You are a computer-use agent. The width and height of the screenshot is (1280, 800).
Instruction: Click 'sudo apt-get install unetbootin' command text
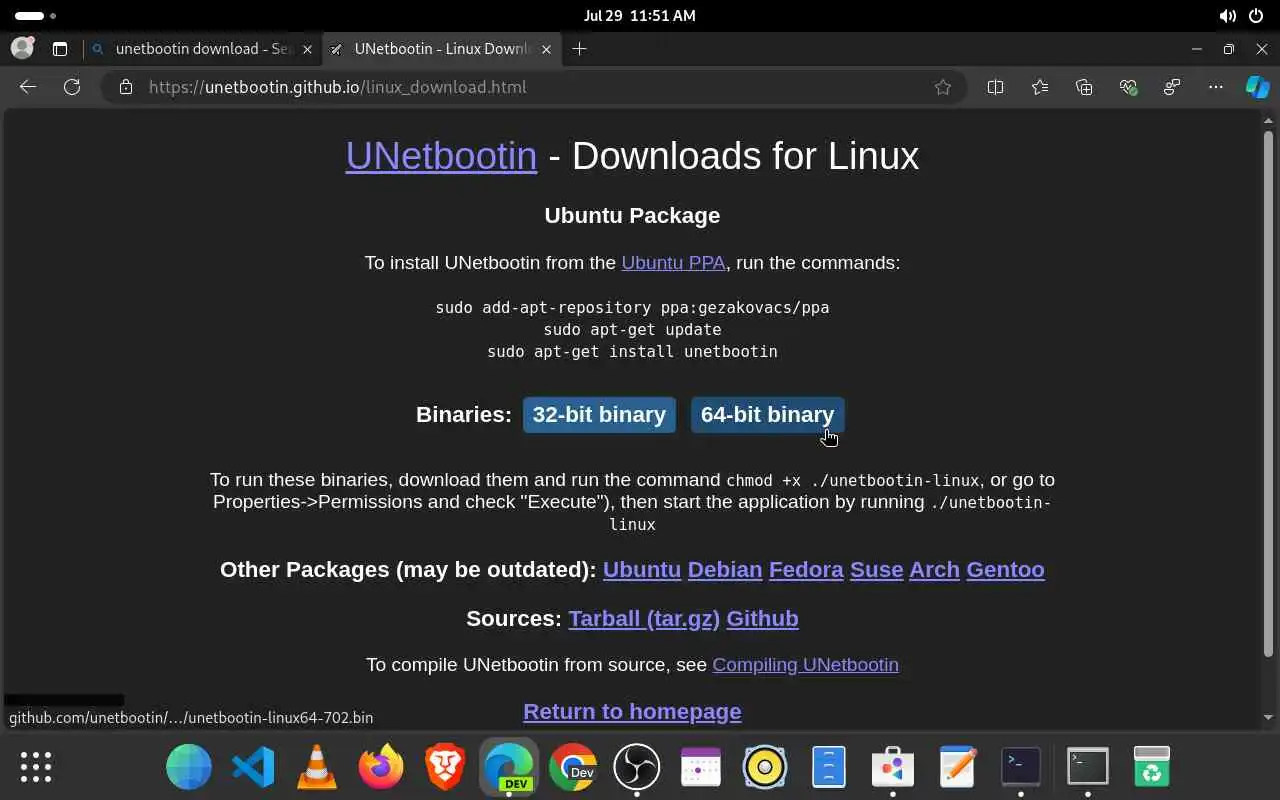pos(632,351)
